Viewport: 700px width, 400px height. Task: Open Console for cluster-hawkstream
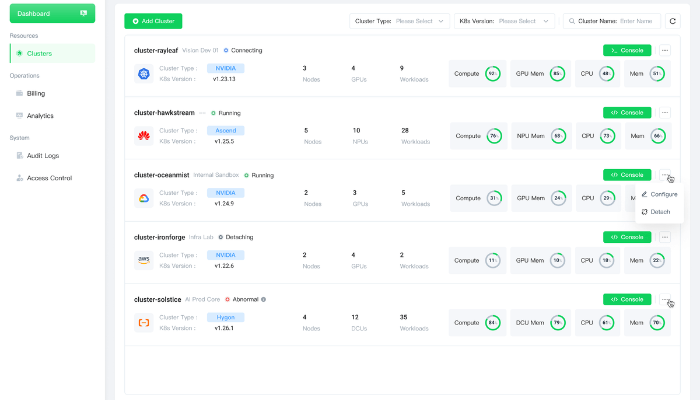coord(627,112)
